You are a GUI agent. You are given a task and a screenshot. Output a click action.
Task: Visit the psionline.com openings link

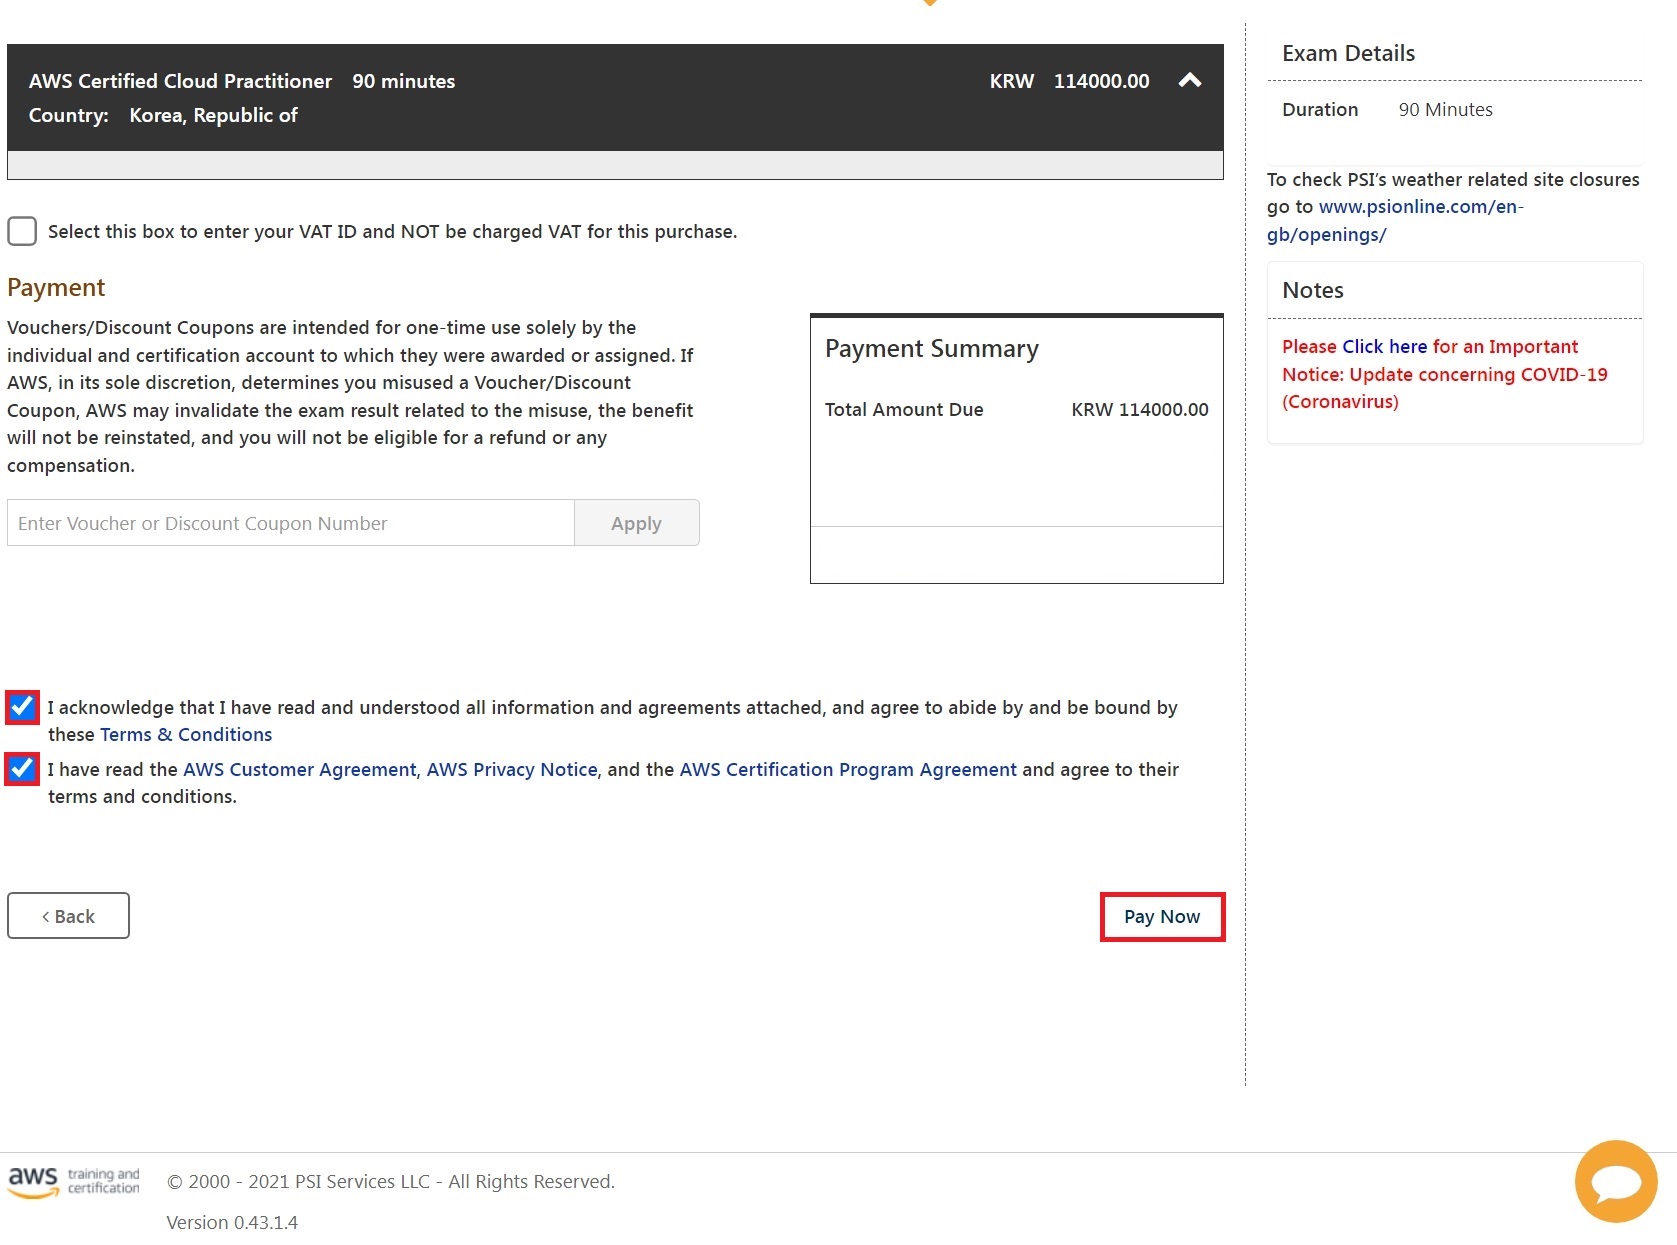point(1395,221)
